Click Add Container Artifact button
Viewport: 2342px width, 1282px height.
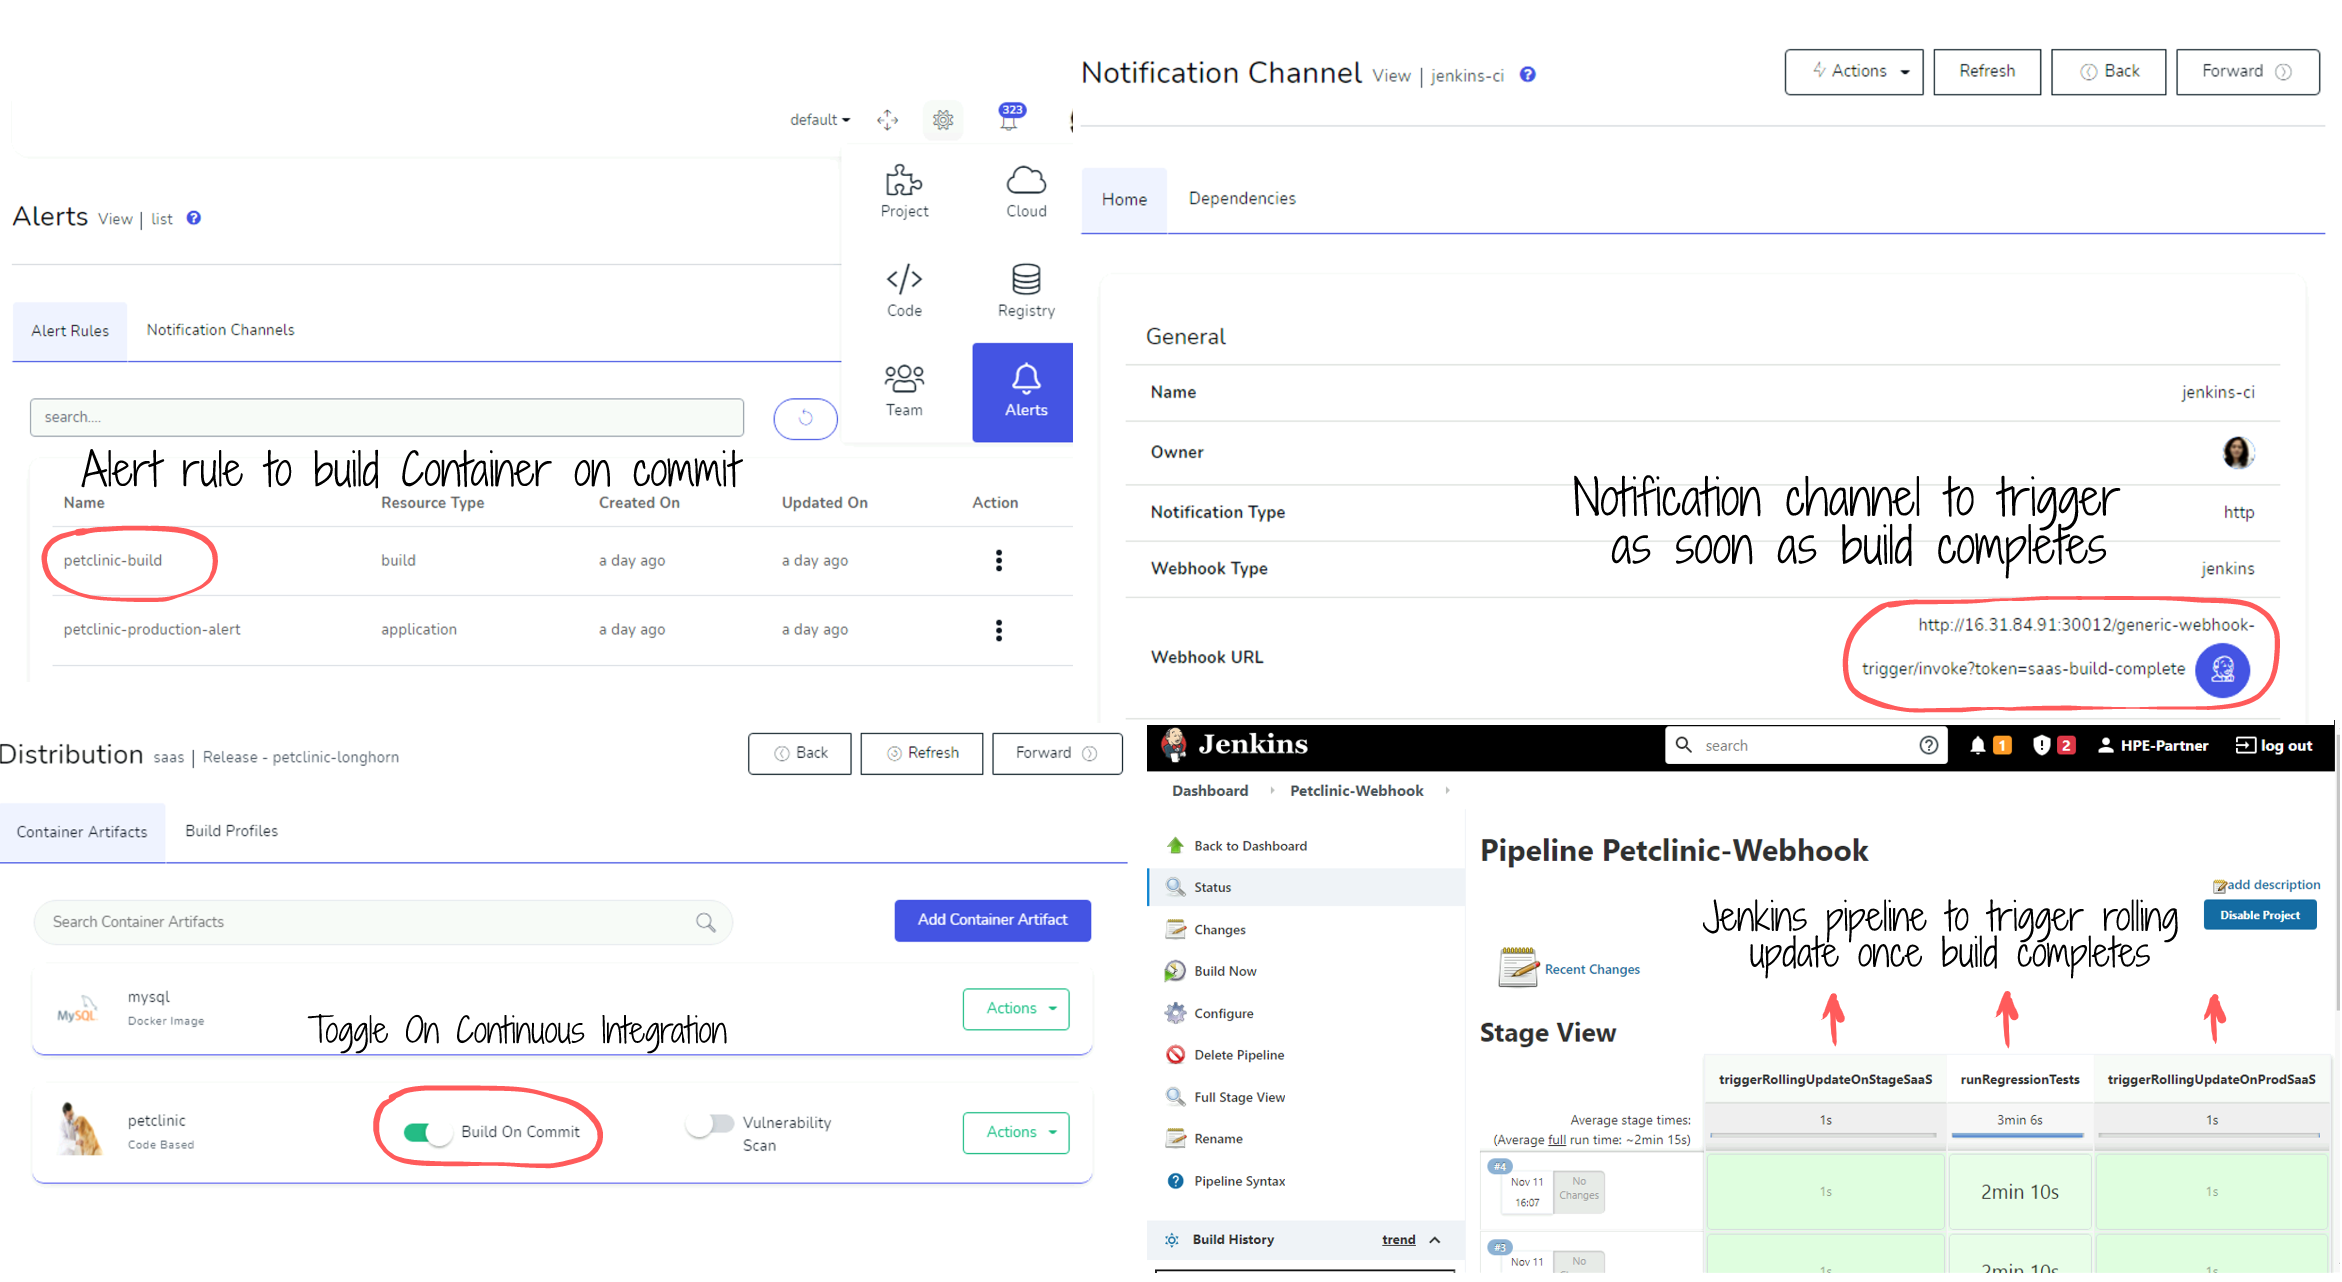tap(992, 920)
